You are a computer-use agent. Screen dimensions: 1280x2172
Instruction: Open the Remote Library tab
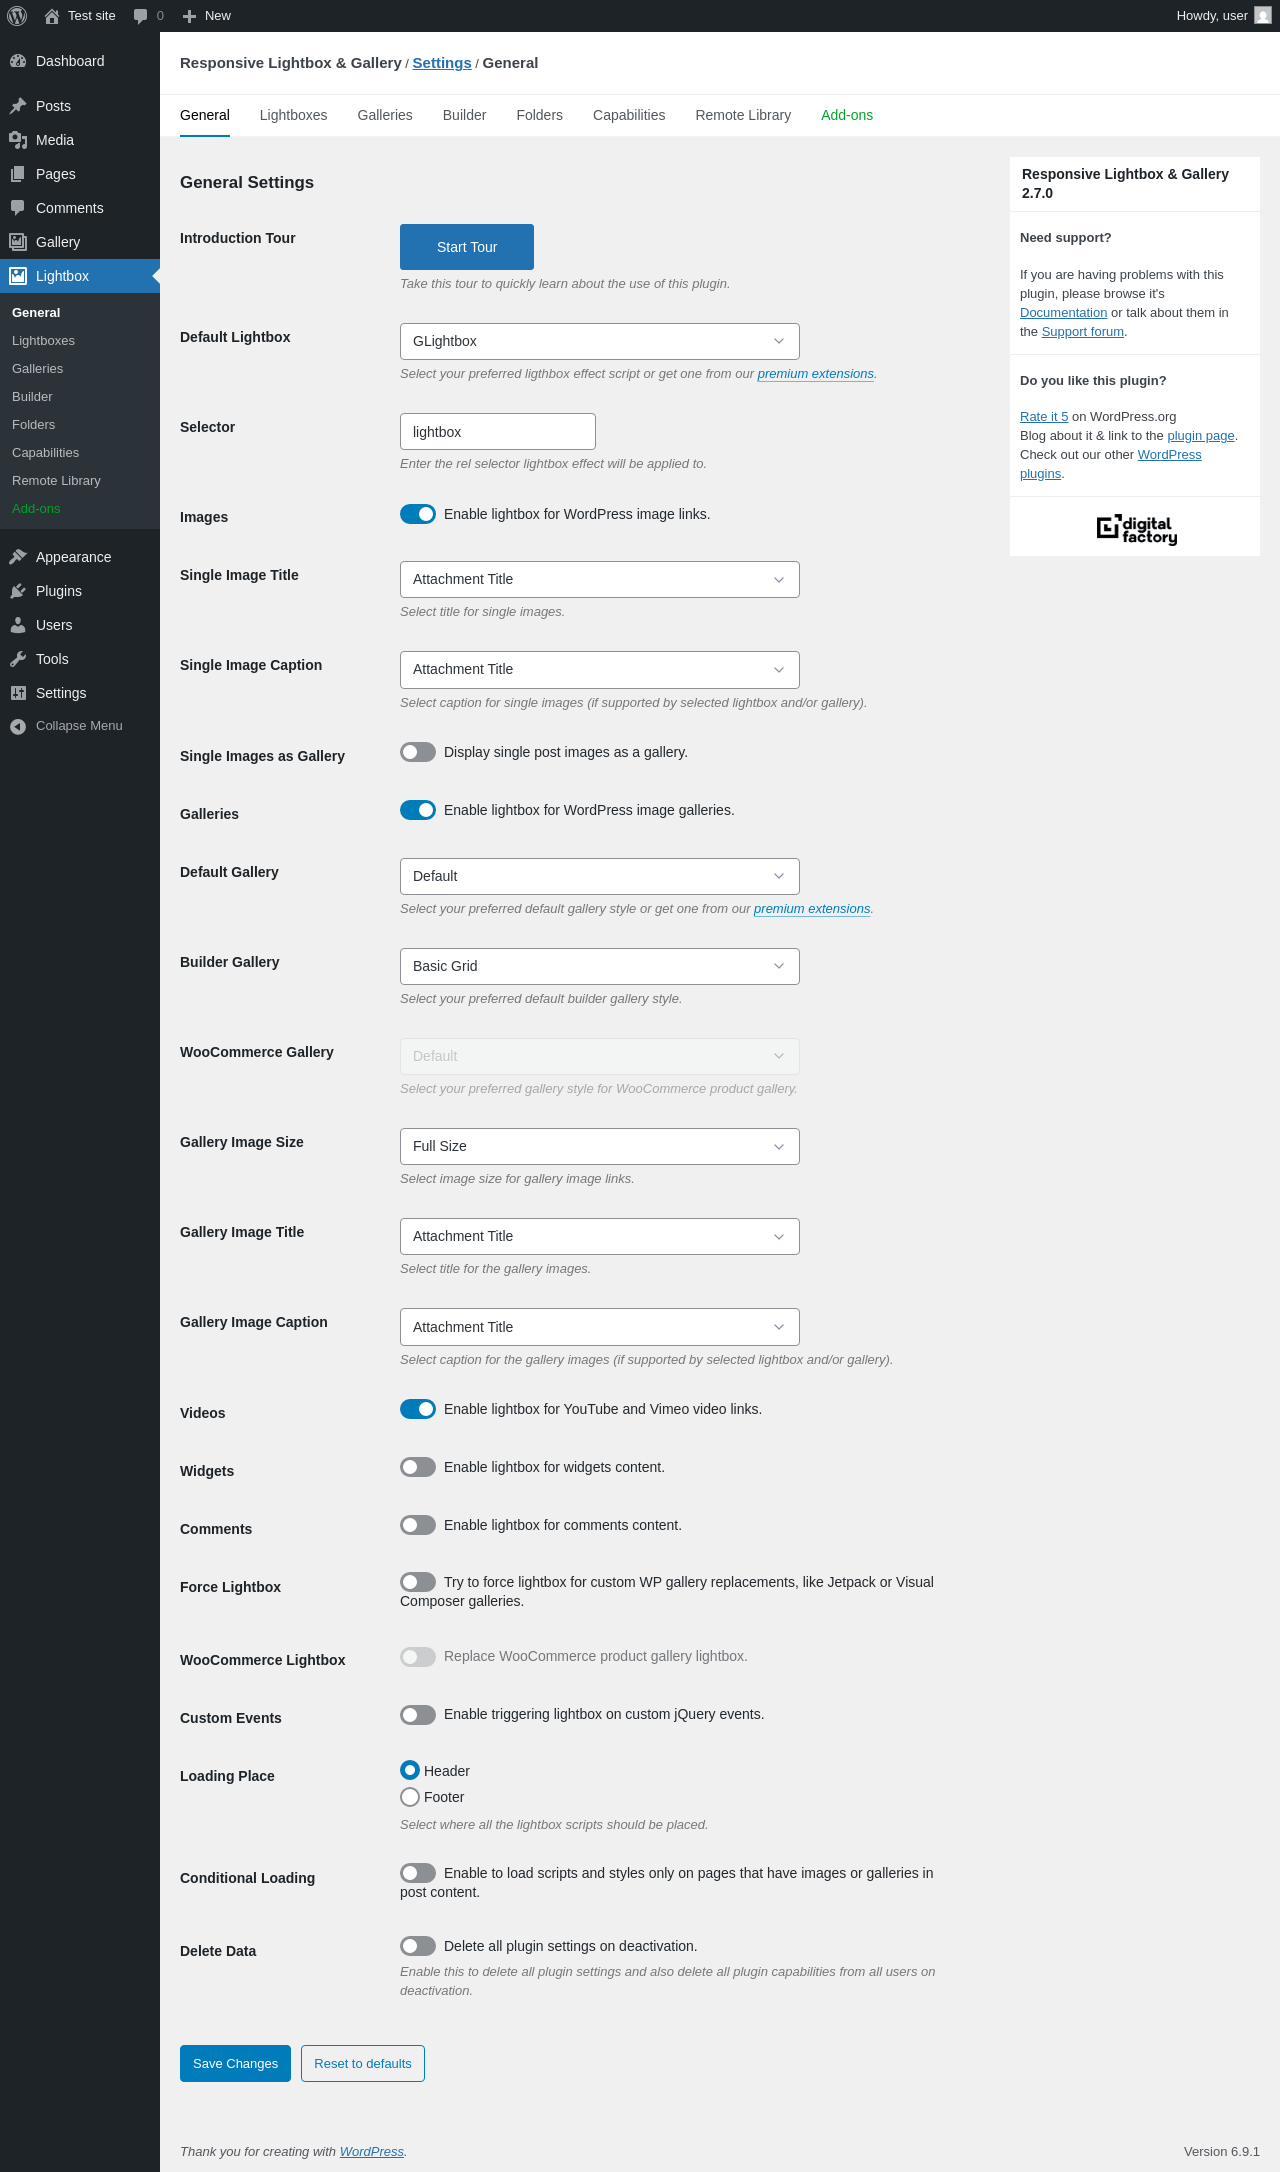click(x=743, y=115)
